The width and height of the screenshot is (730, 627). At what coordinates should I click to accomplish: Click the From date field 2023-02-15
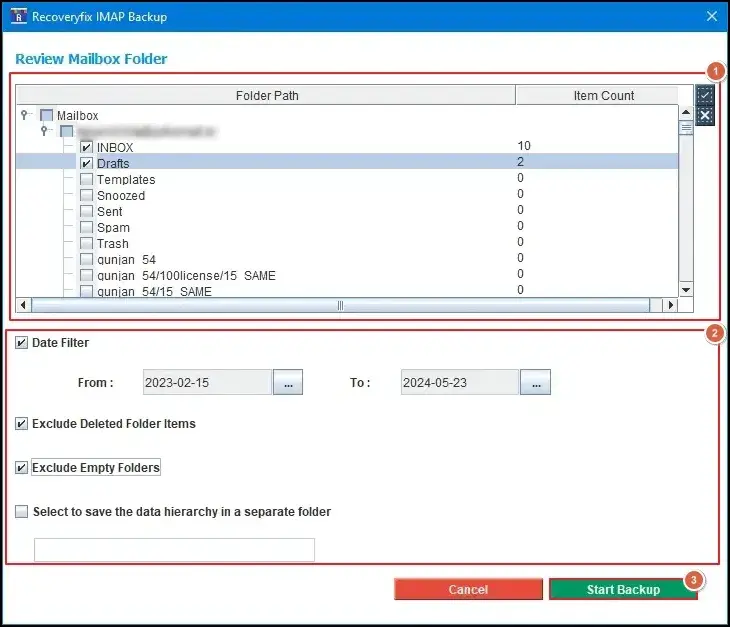tap(207, 382)
